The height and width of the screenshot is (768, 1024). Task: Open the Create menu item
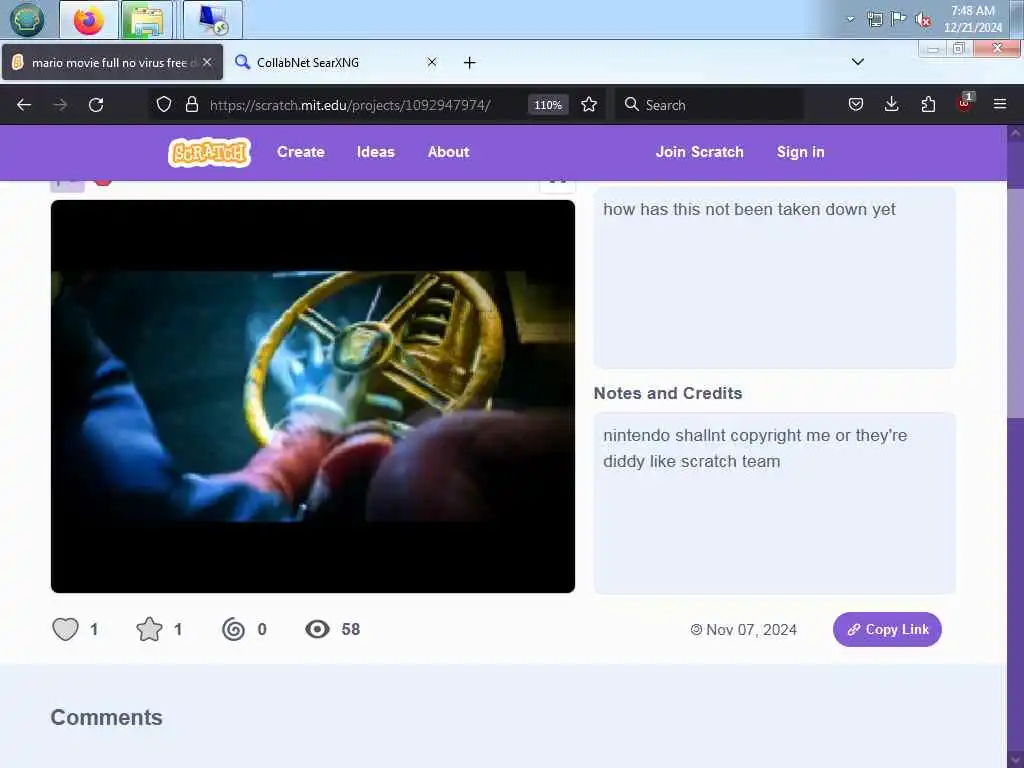(300, 152)
